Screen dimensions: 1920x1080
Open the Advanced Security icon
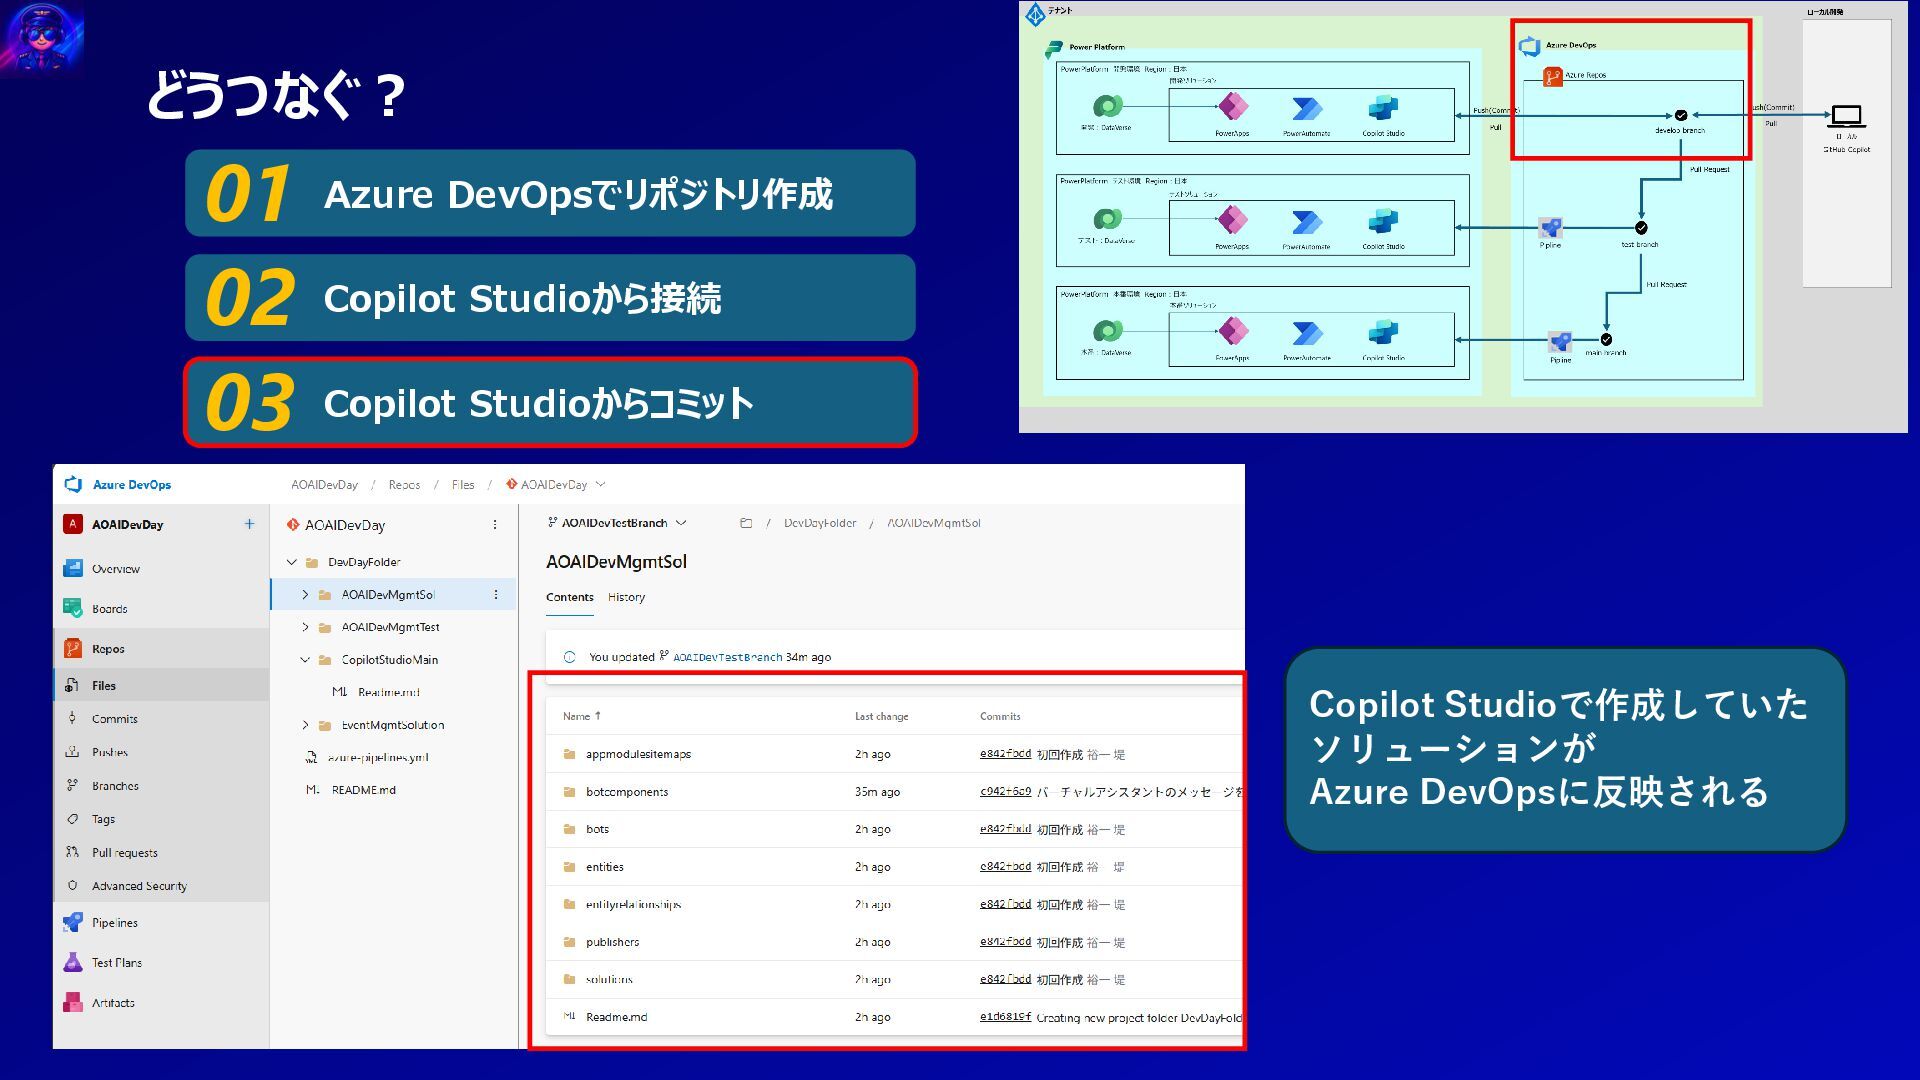[x=72, y=886]
